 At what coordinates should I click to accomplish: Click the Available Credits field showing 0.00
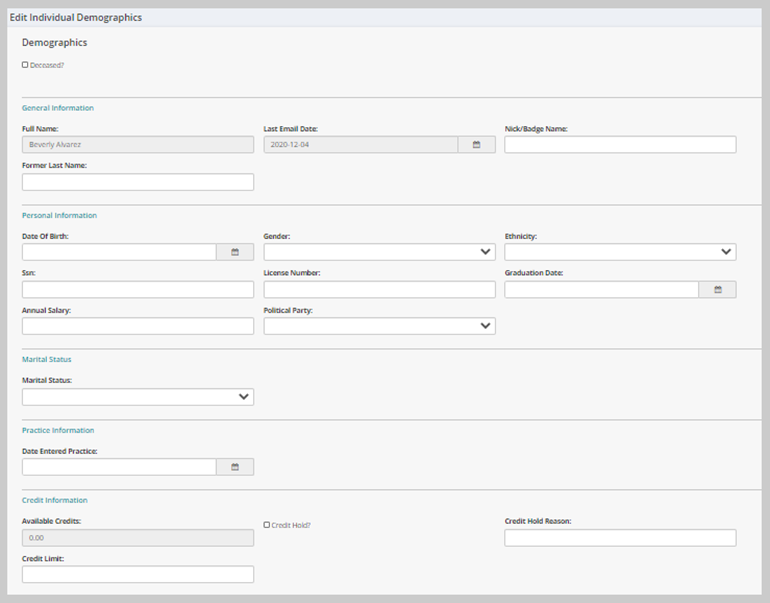(138, 538)
